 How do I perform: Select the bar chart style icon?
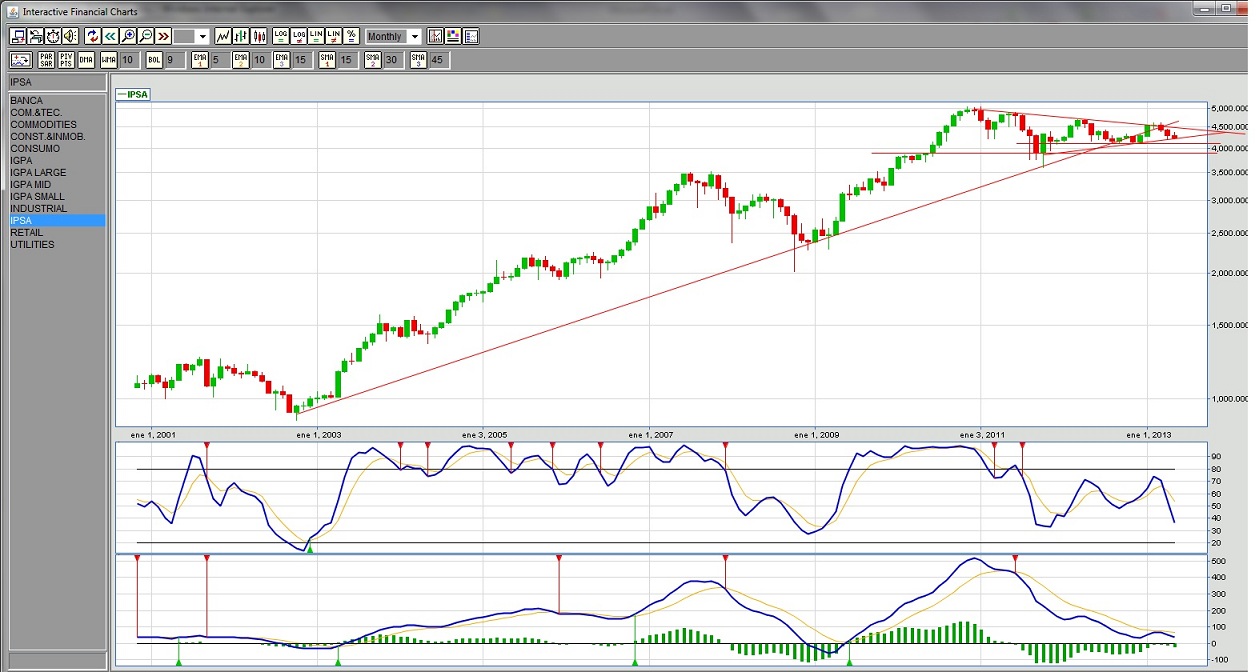(x=241, y=36)
